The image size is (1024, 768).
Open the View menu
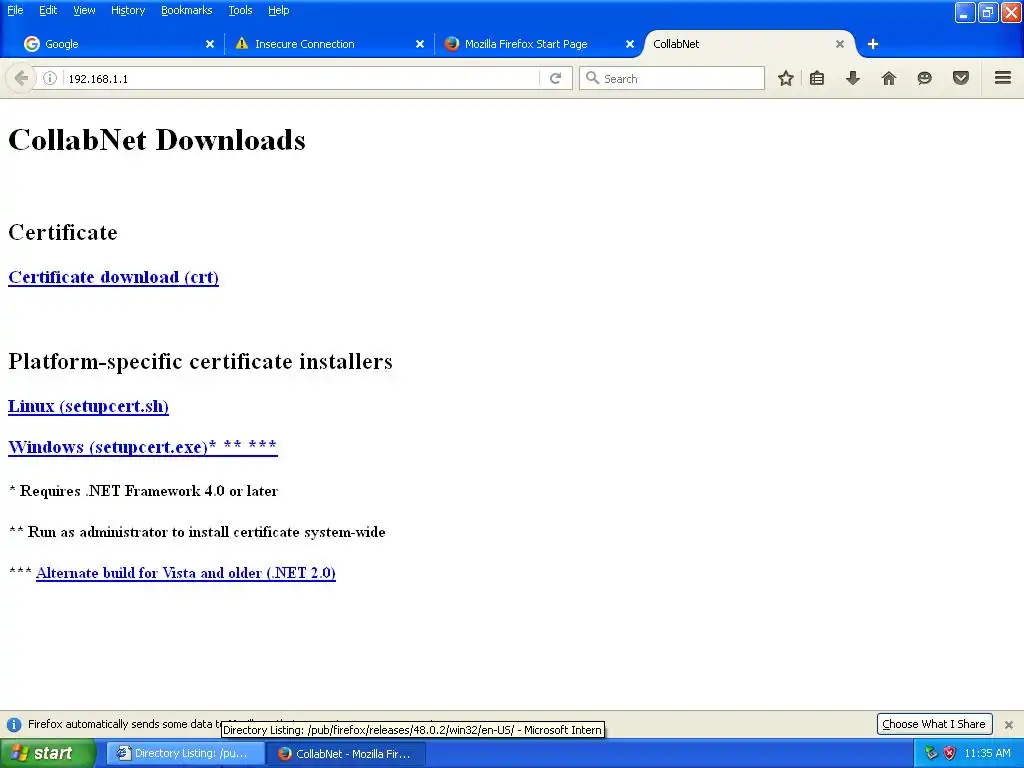click(84, 10)
